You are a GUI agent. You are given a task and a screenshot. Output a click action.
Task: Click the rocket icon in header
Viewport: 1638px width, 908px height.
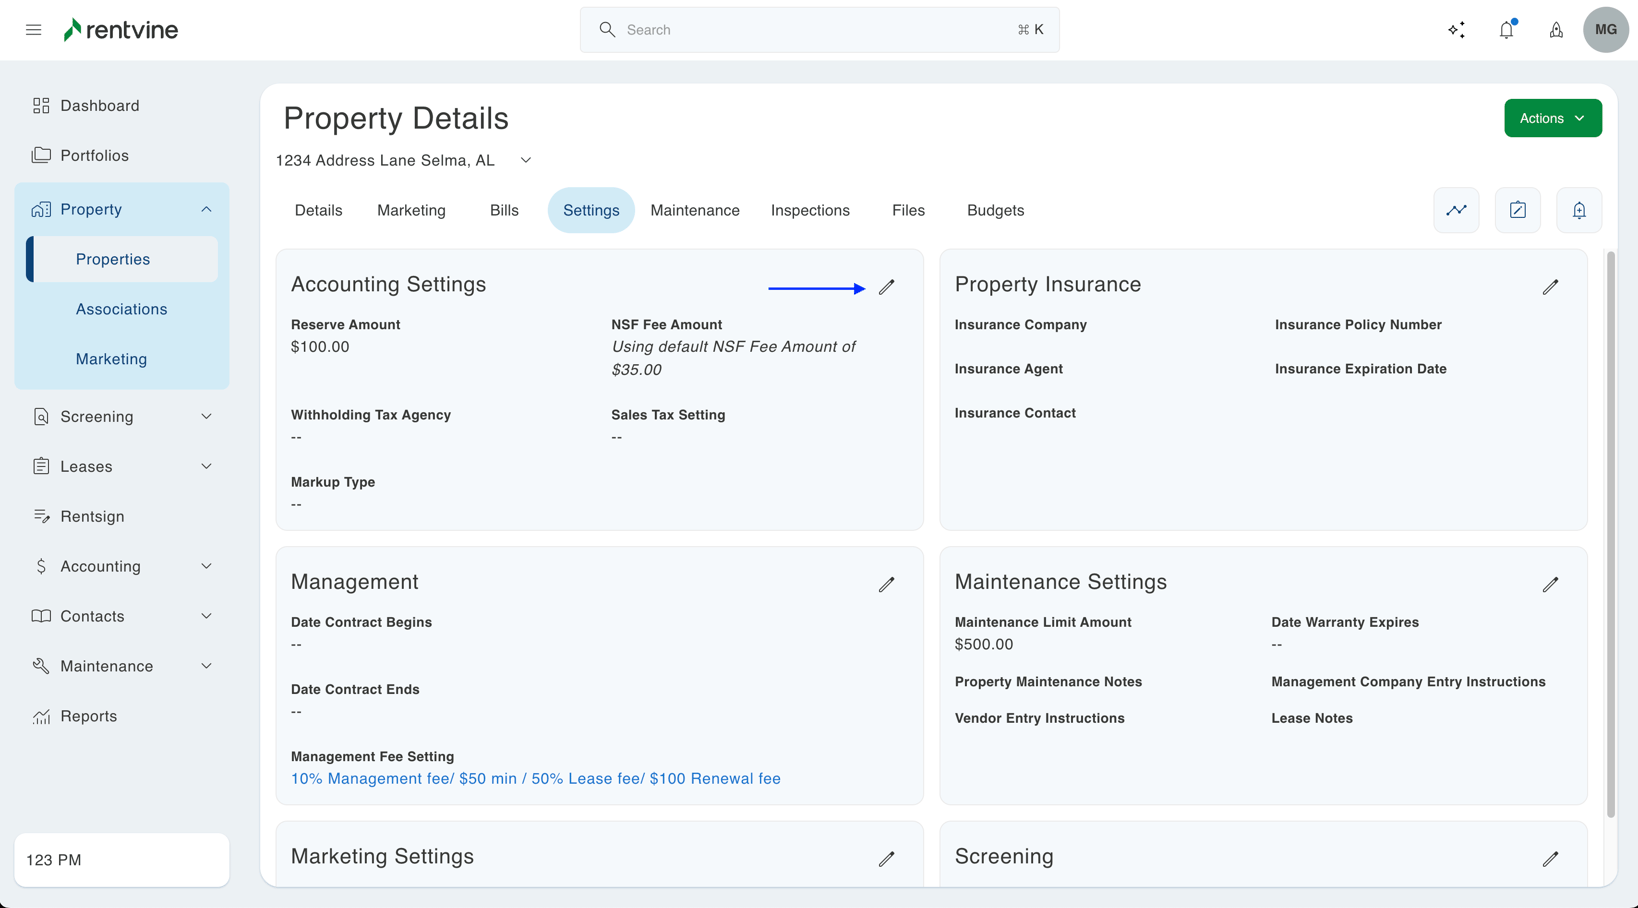tap(1556, 30)
